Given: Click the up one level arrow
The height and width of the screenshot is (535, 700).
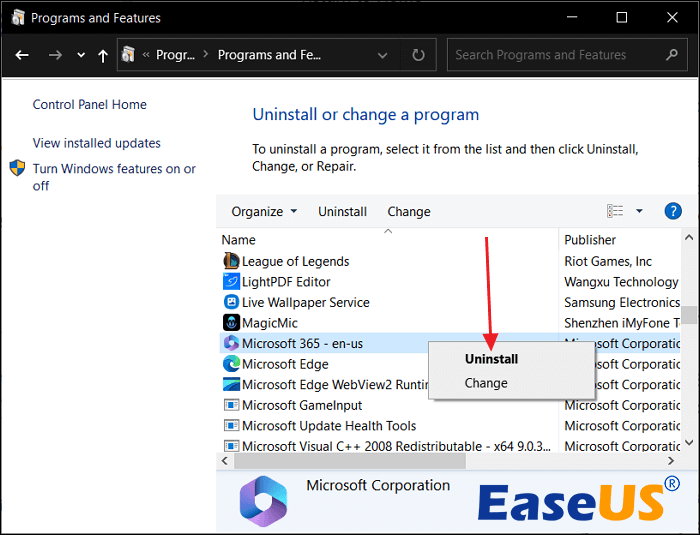Looking at the screenshot, I should [103, 55].
